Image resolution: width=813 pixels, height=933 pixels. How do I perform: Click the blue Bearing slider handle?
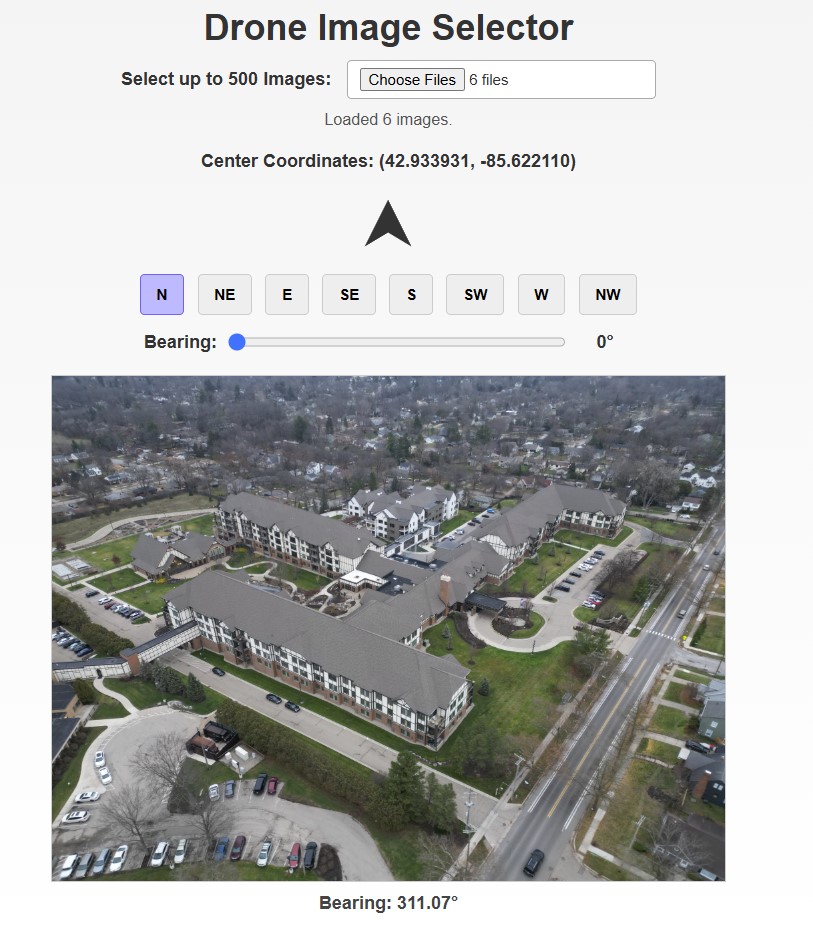pos(237,342)
